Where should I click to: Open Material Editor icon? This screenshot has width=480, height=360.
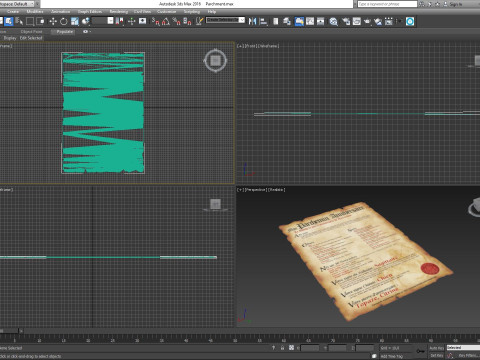pos(333,21)
